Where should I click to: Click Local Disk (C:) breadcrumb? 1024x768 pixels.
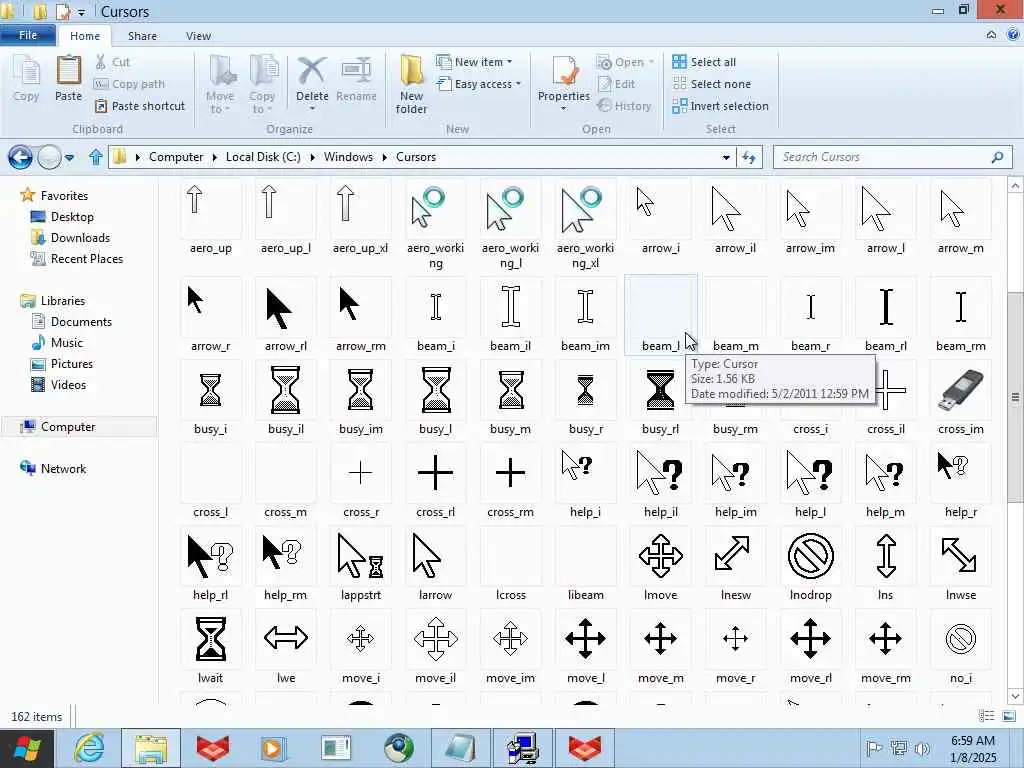click(x=263, y=157)
